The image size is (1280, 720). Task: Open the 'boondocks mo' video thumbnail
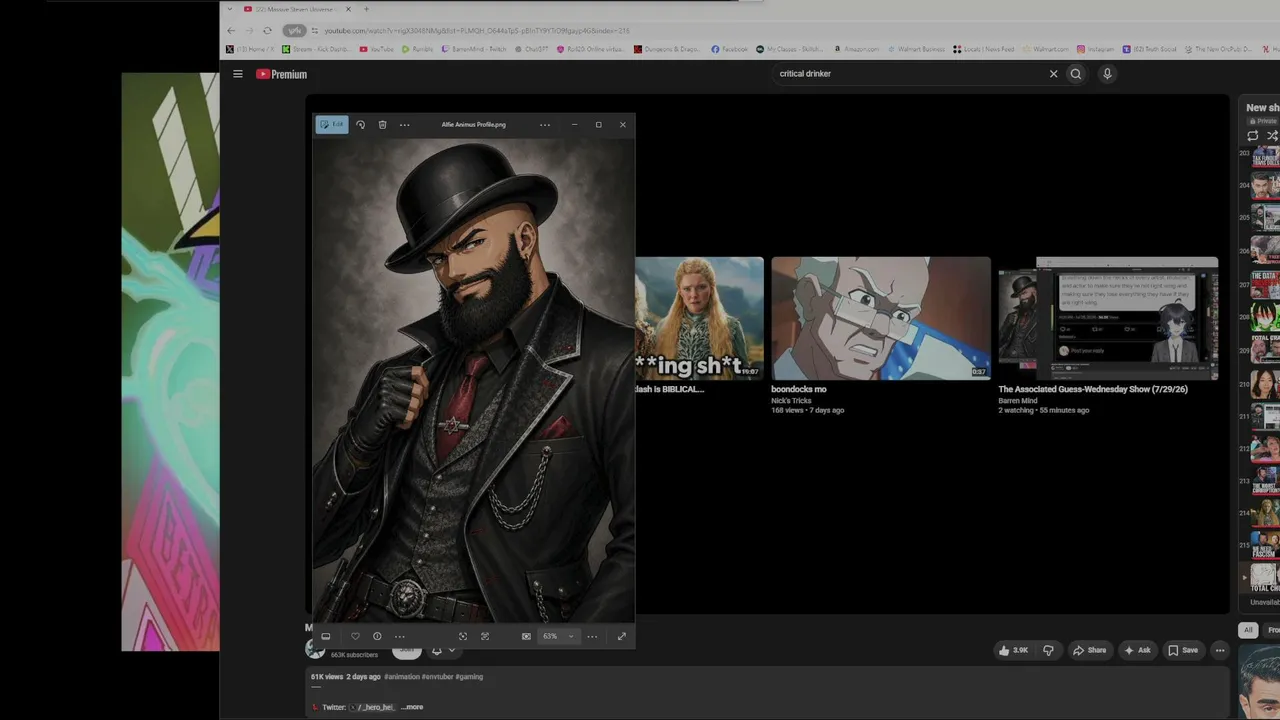pyautogui.click(x=881, y=318)
